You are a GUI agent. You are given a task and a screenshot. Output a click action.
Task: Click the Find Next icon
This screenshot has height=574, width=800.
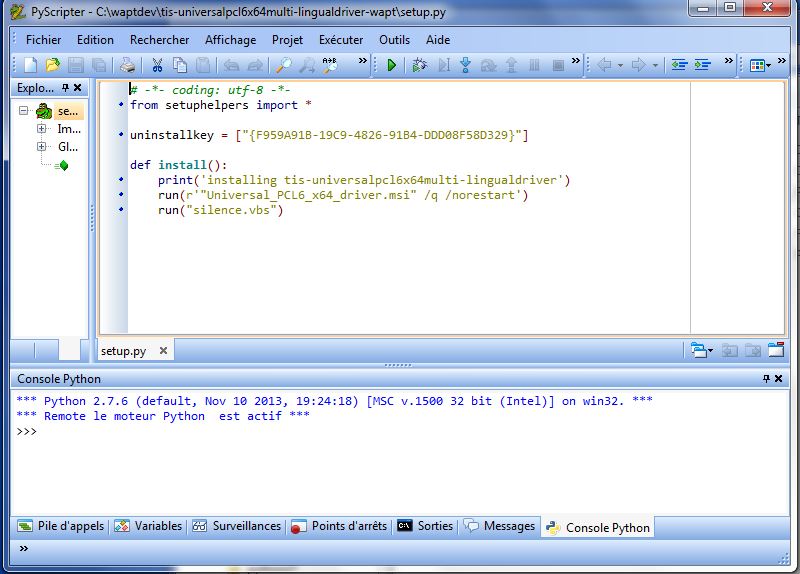[307, 65]
